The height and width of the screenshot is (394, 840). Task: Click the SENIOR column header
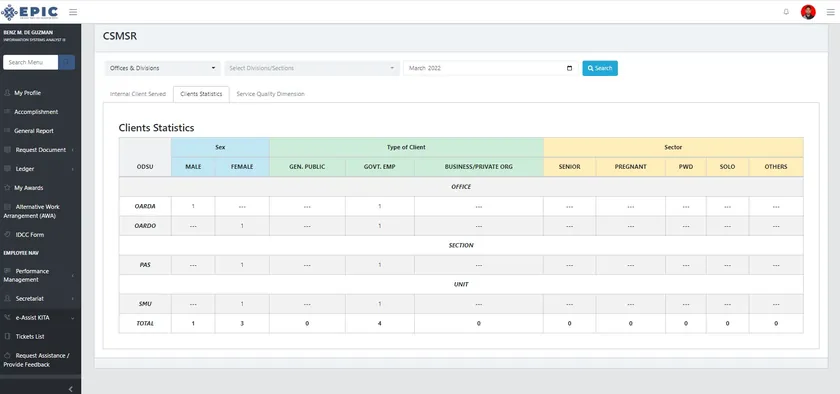[x=569, y=167]
